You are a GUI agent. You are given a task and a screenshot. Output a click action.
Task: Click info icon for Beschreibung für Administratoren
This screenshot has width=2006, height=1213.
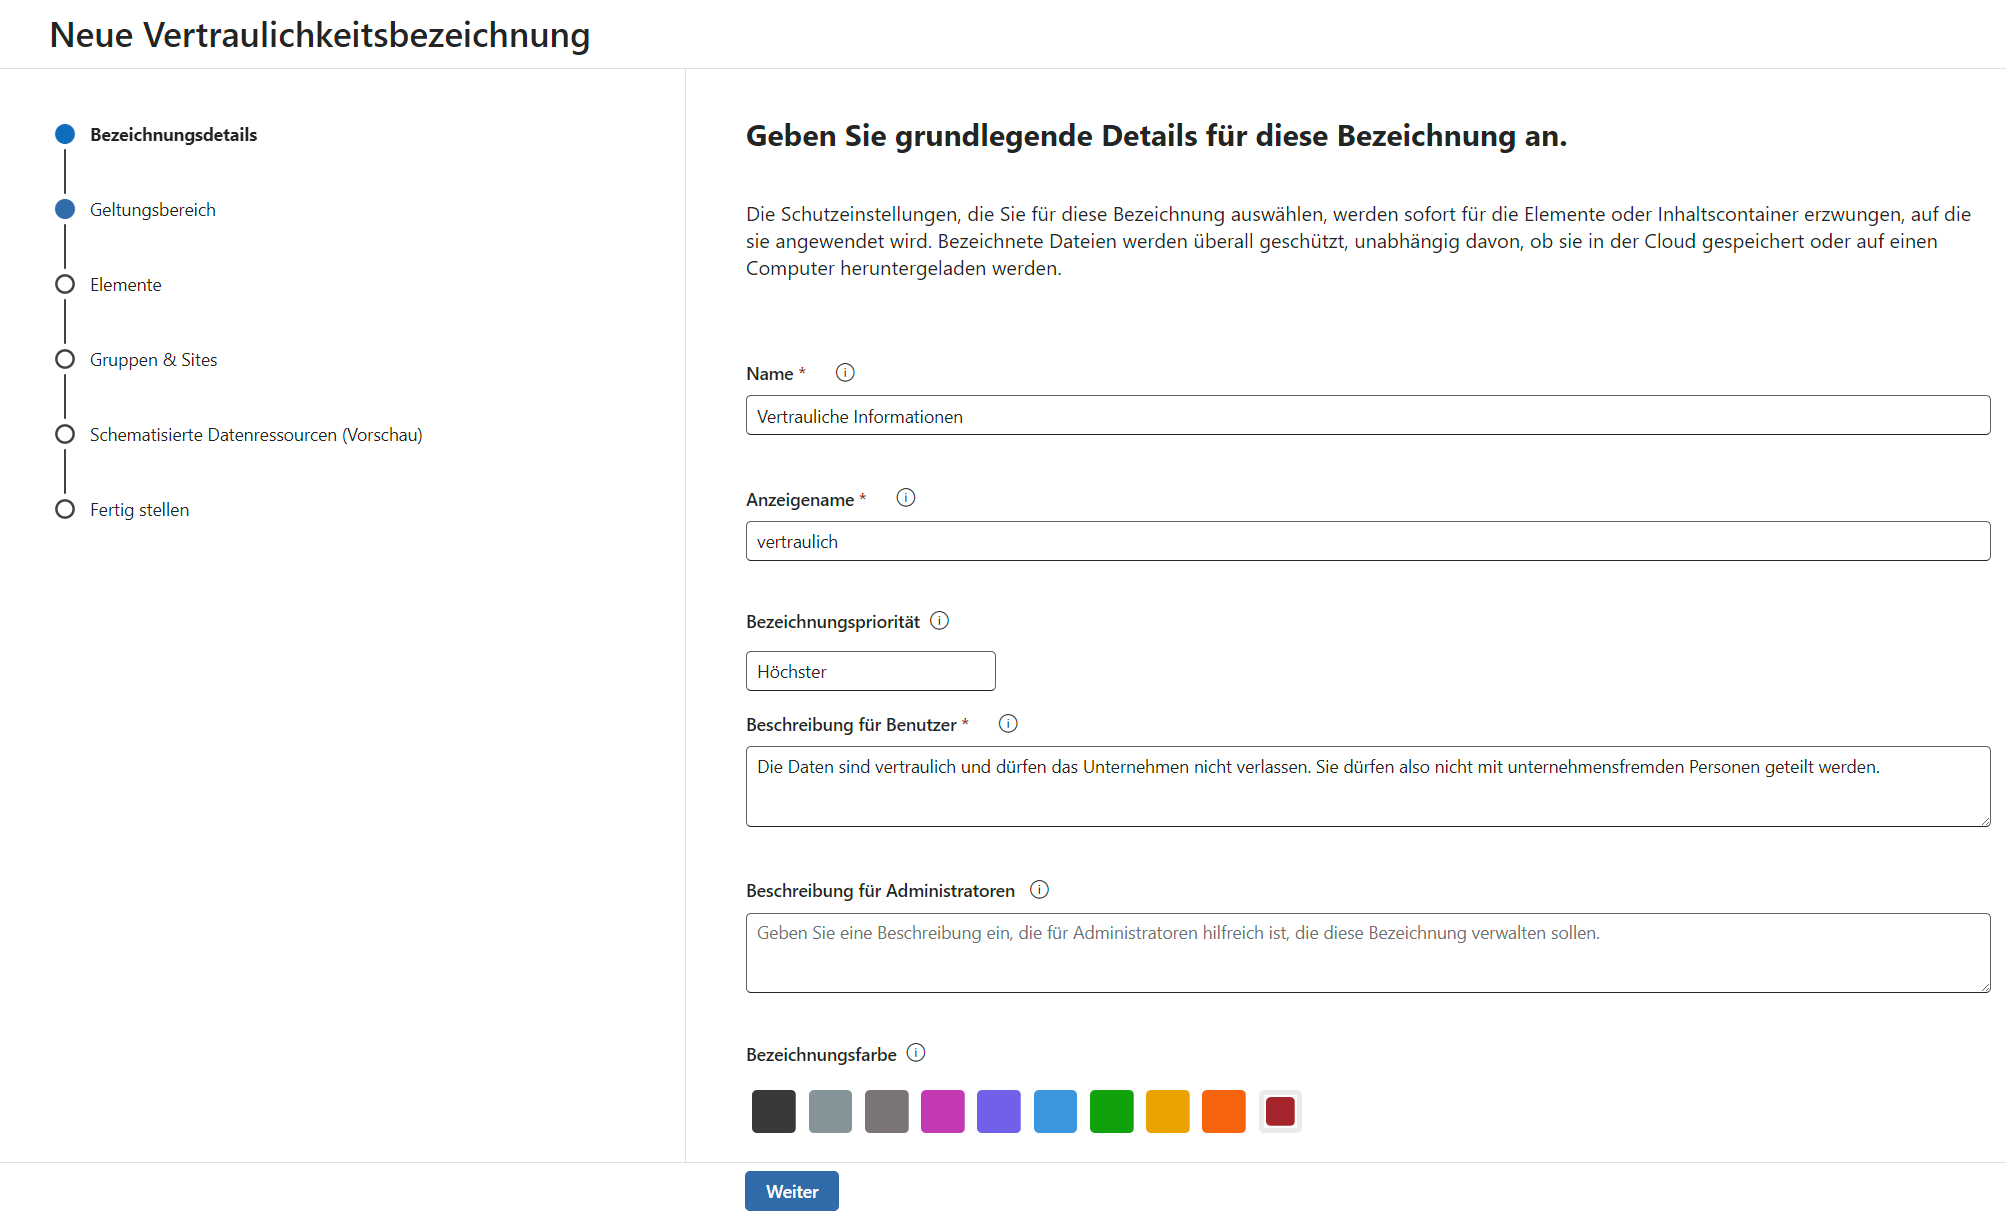coord(1039,890)
